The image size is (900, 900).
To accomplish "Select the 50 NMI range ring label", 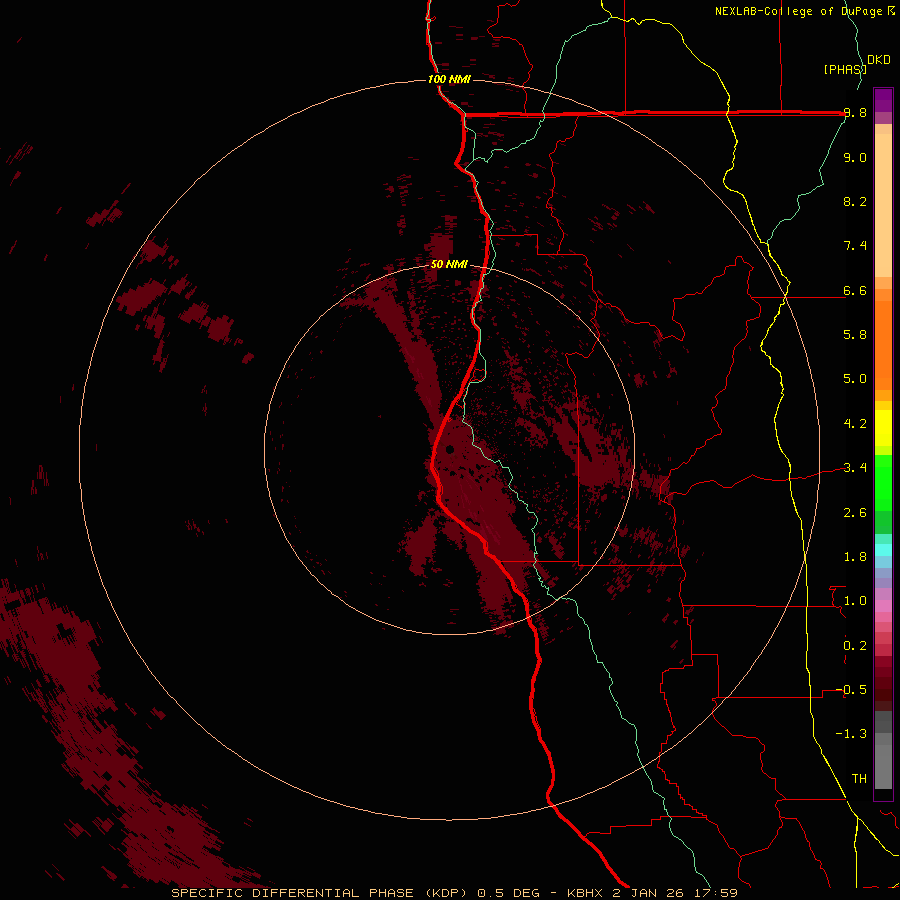I will (x=449, y=264).
